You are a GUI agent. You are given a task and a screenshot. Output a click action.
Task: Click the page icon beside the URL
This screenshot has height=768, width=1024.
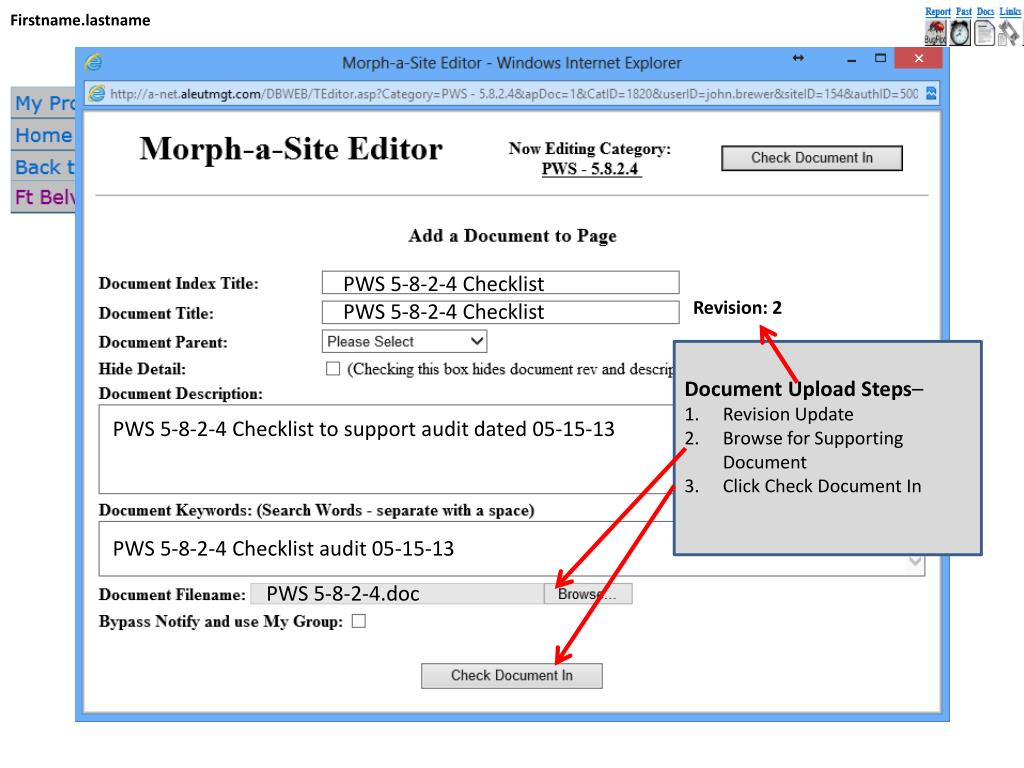pyautogui.click(x=97, y=93)
